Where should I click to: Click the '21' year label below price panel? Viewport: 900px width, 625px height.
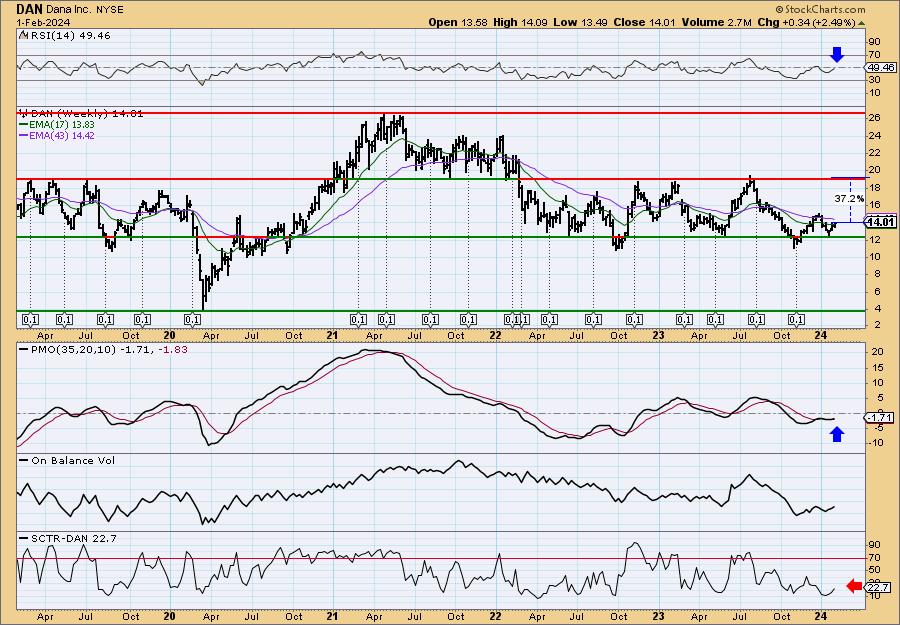point(332,335)
